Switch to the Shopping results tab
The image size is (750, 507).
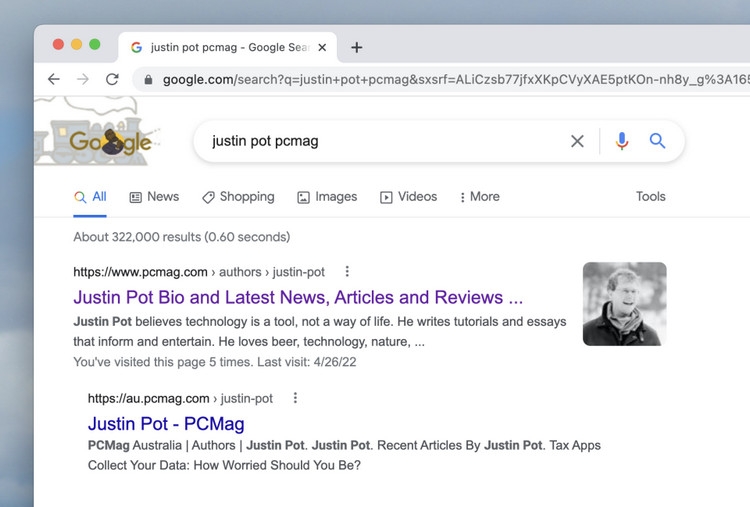coord(238,197)
